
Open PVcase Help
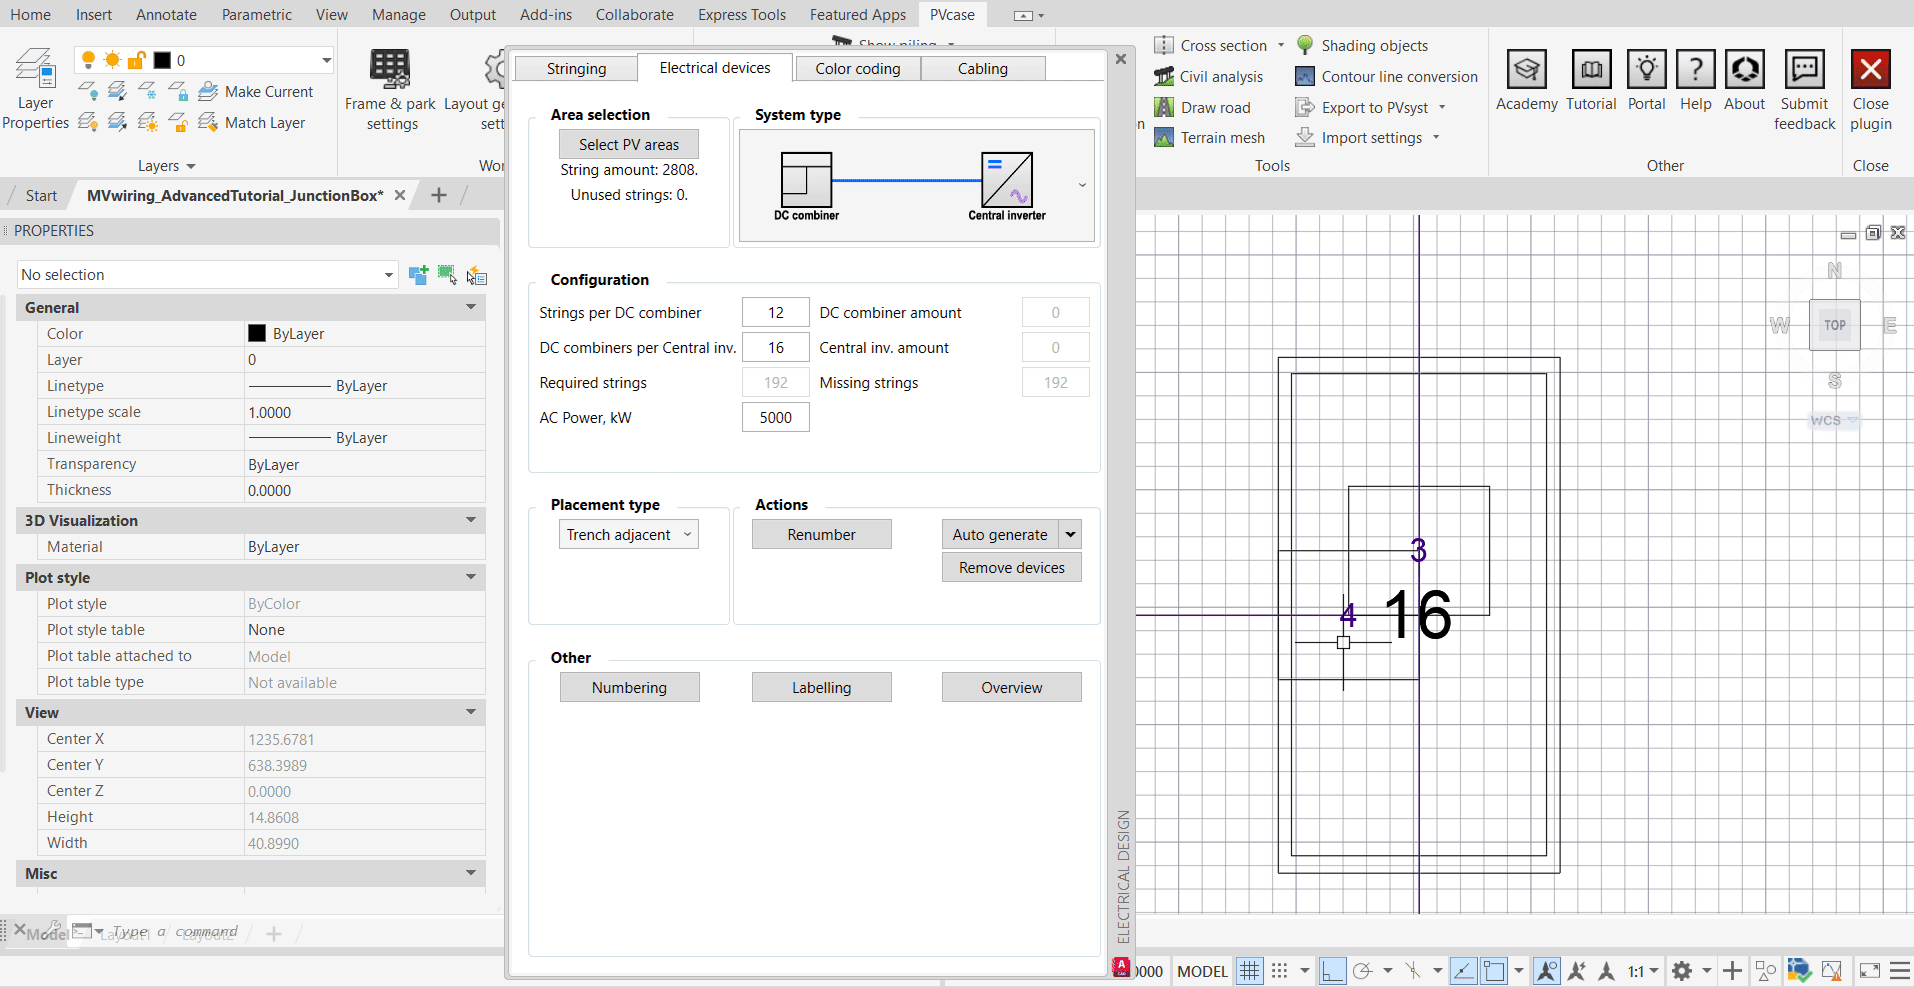click(1695, 80)
